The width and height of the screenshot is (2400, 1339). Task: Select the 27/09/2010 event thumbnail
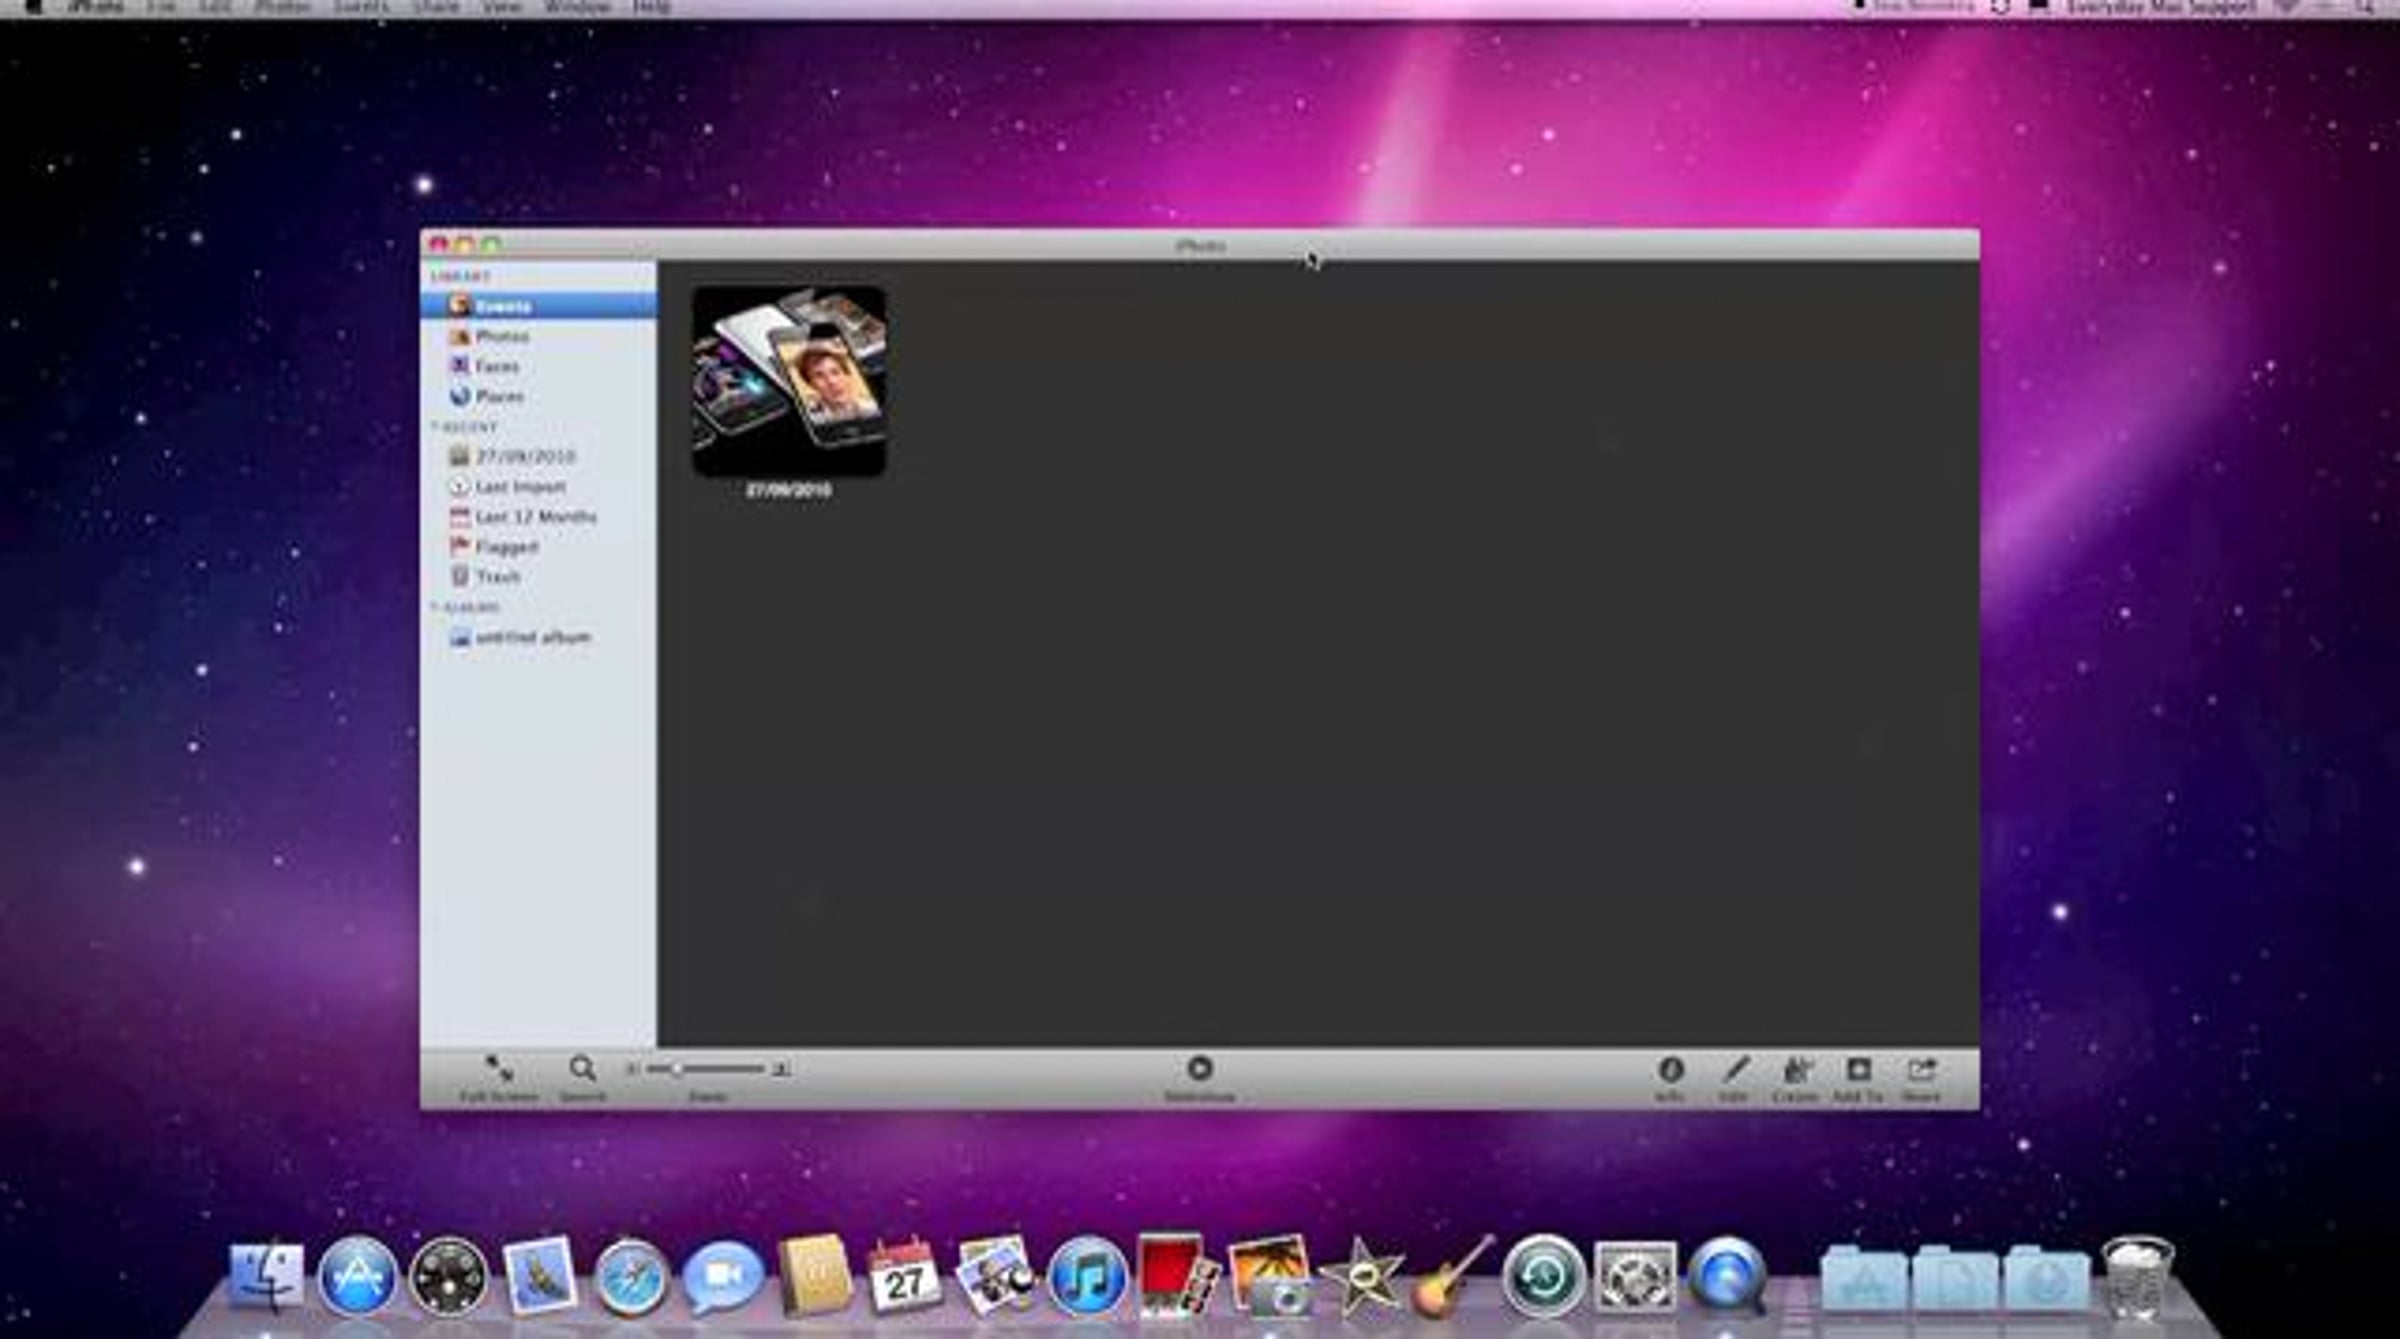(x=789, y=381)
